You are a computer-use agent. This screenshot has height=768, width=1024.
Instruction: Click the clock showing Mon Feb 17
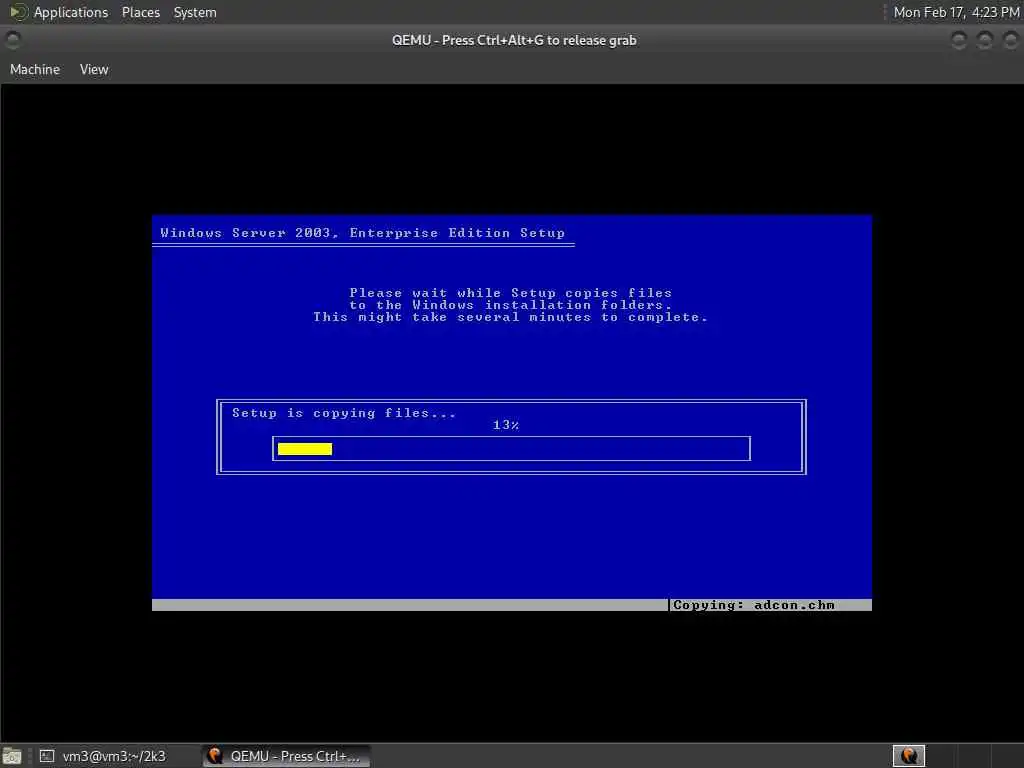(956, 12)
